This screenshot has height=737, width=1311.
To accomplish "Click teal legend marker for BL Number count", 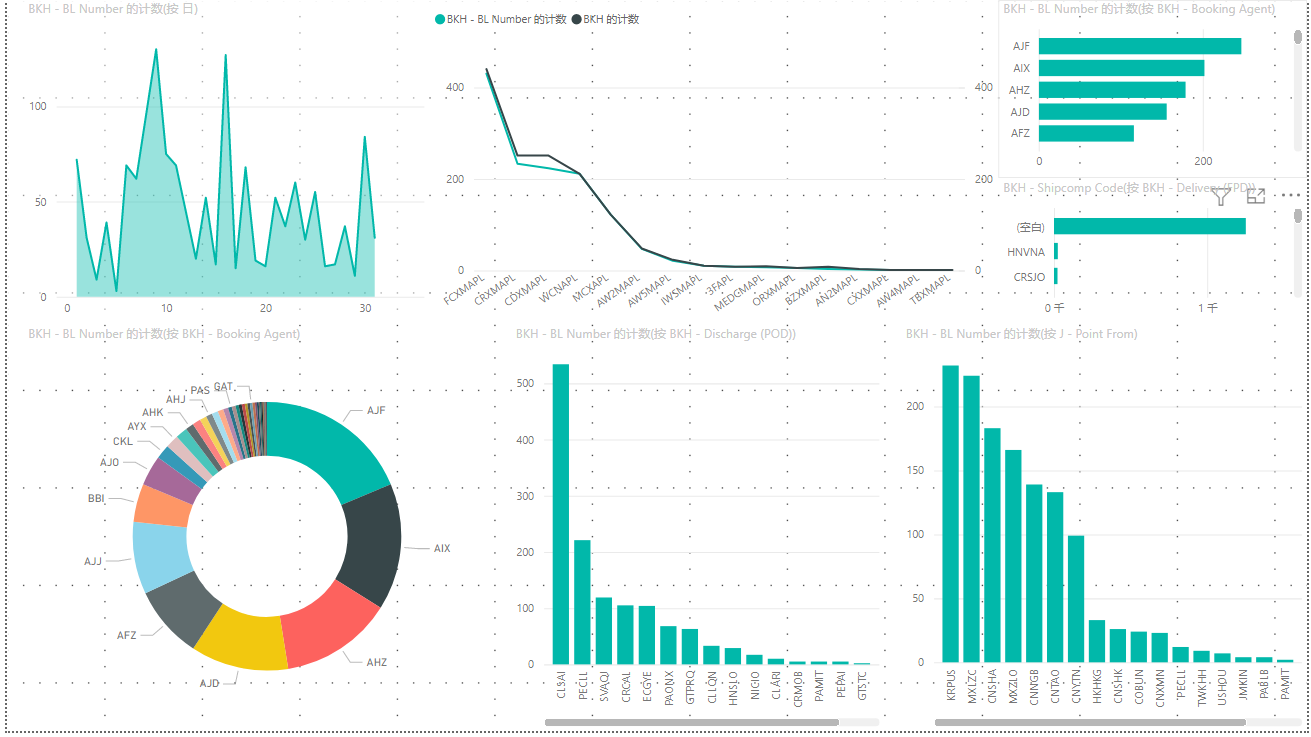I will 440,19.
